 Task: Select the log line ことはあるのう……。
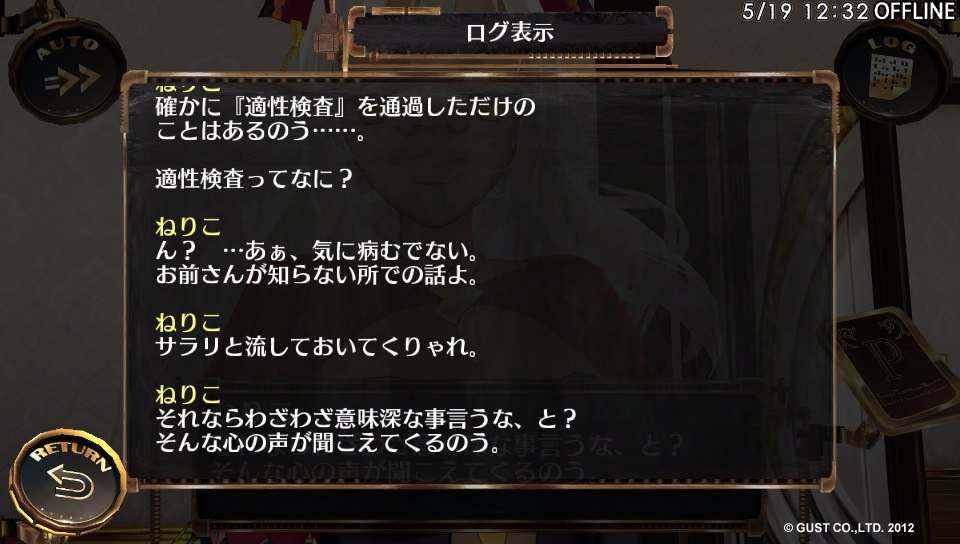(x=261, y=131)
